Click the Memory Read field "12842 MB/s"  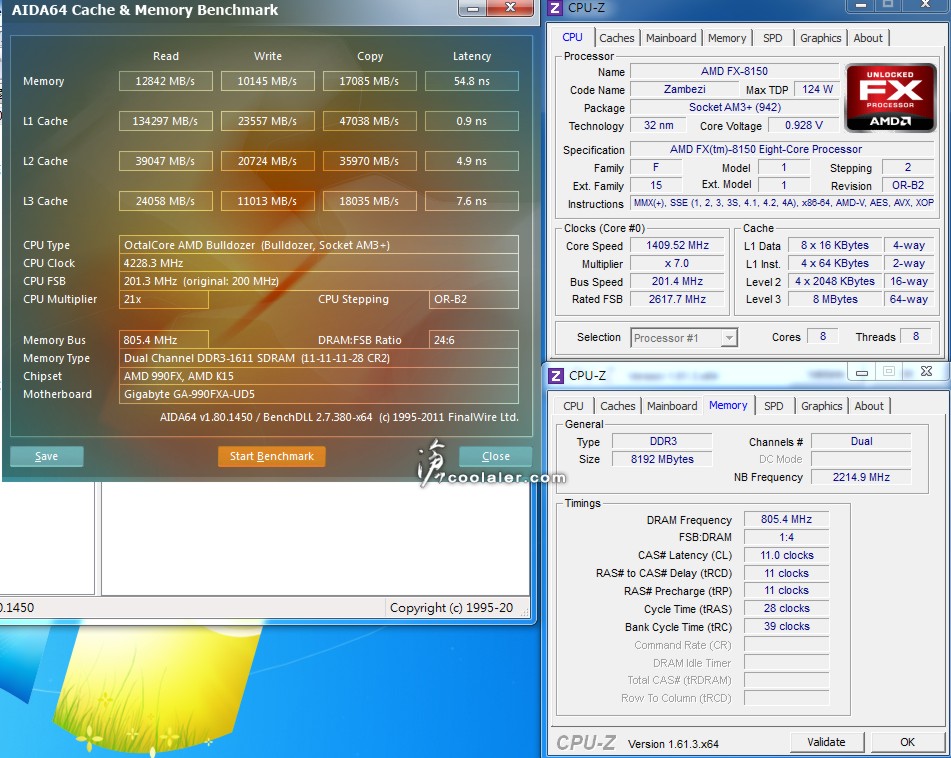pos(166,81)
